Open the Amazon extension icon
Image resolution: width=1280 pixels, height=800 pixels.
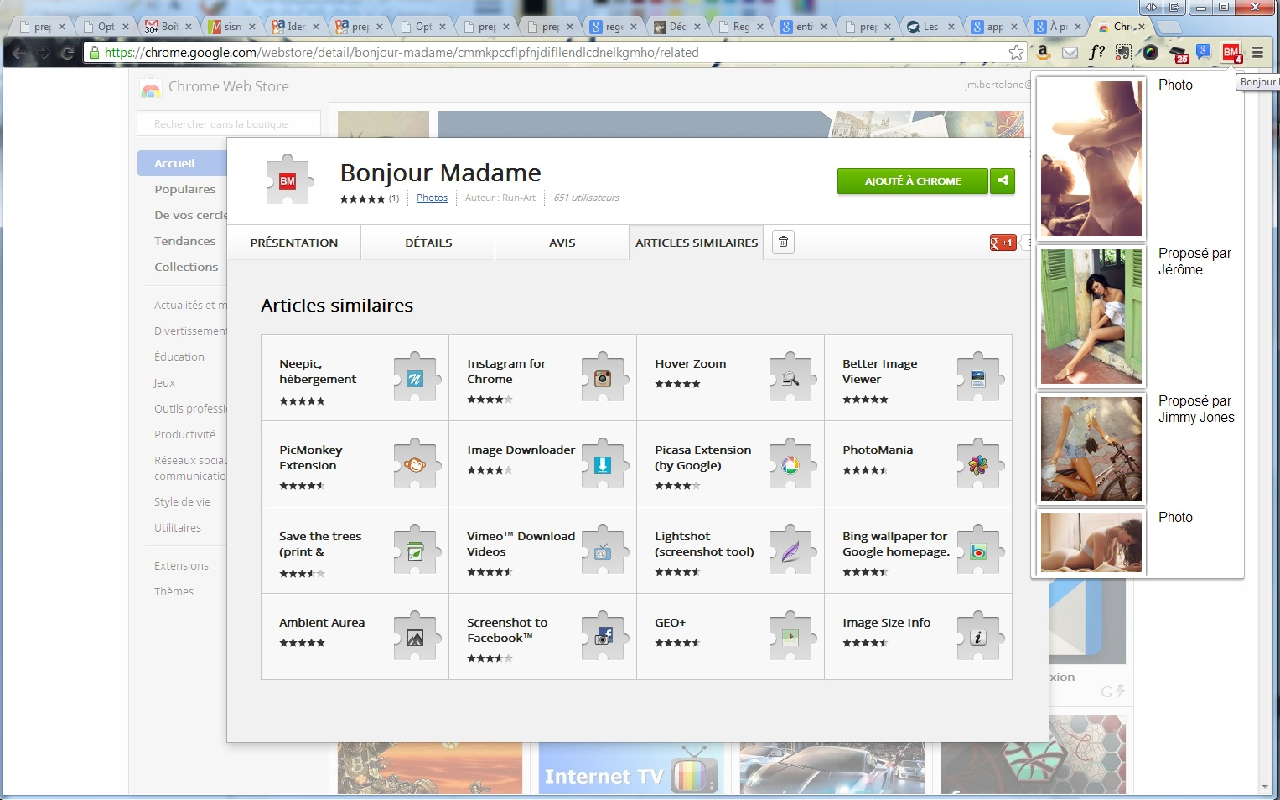[x=1043, y=52]
